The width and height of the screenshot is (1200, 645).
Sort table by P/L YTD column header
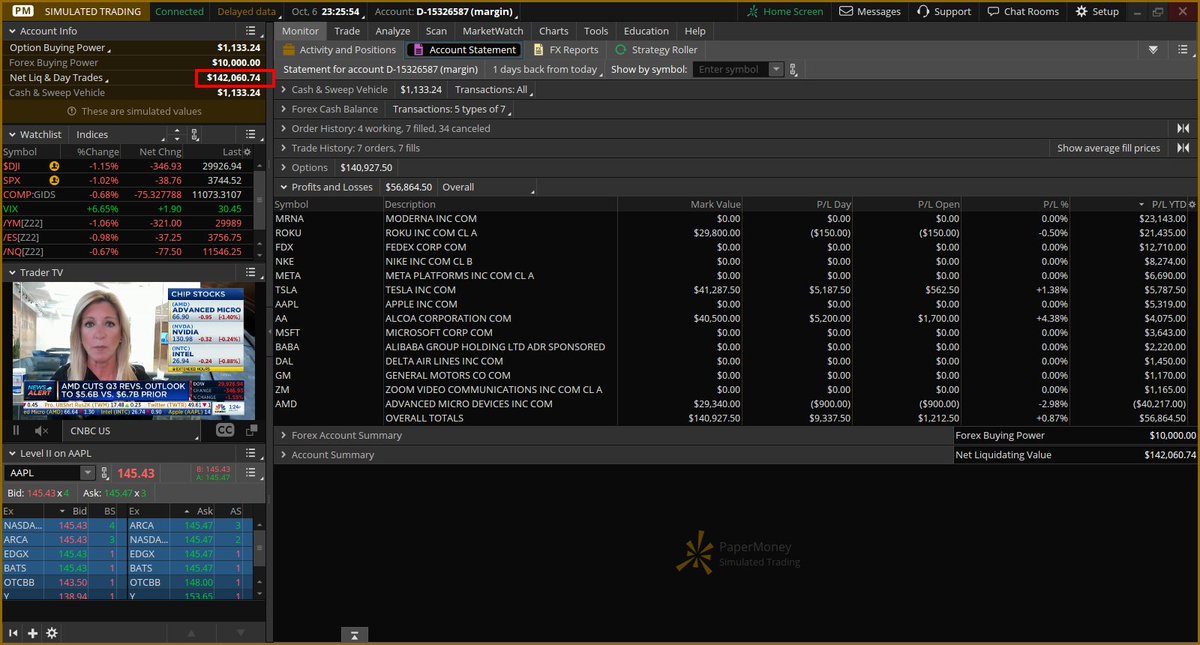tap(1168, 204)
